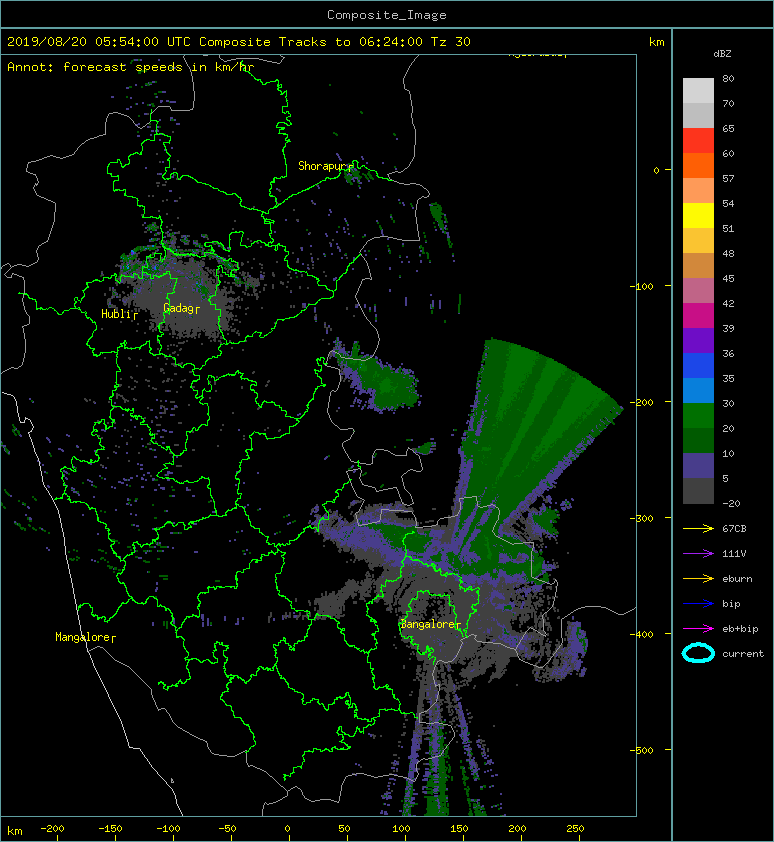Click the Bangalore city label
The width and height of the screenshot is (774, 842).
(431, 624)
